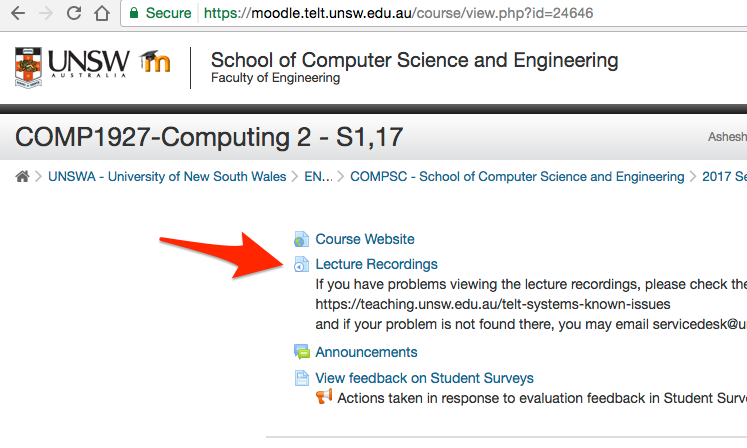
Task: Click the UNSW Australia crest logo
Action: [x=28, y=67]
